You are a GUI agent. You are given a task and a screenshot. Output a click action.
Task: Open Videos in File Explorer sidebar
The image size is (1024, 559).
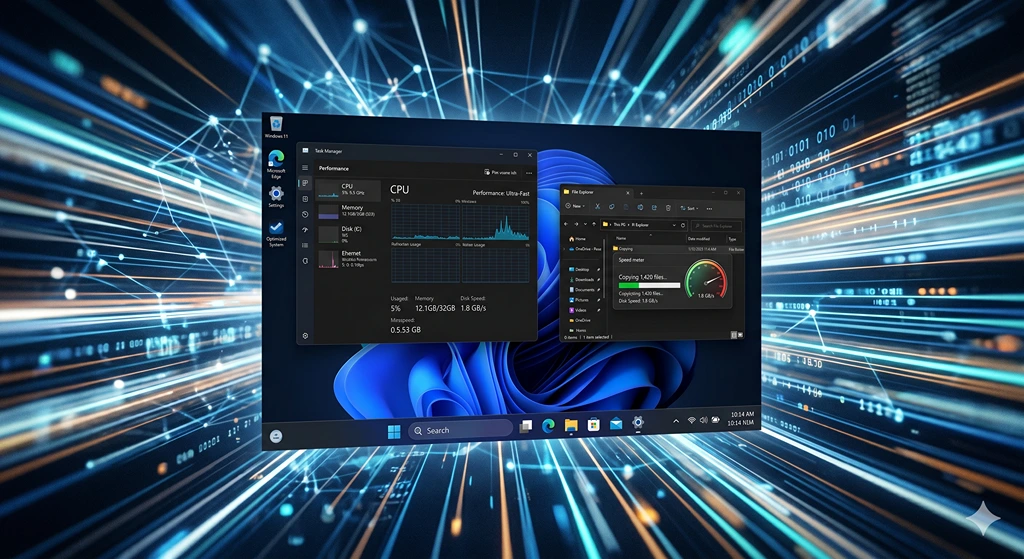[x=577, y=310]
